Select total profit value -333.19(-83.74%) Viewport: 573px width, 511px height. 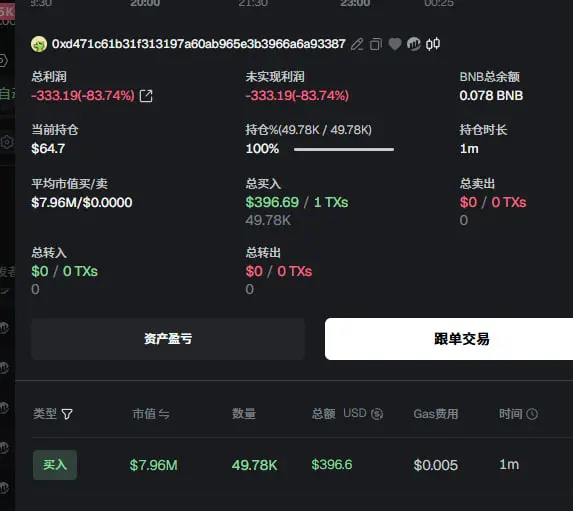(x=83, y=96)
